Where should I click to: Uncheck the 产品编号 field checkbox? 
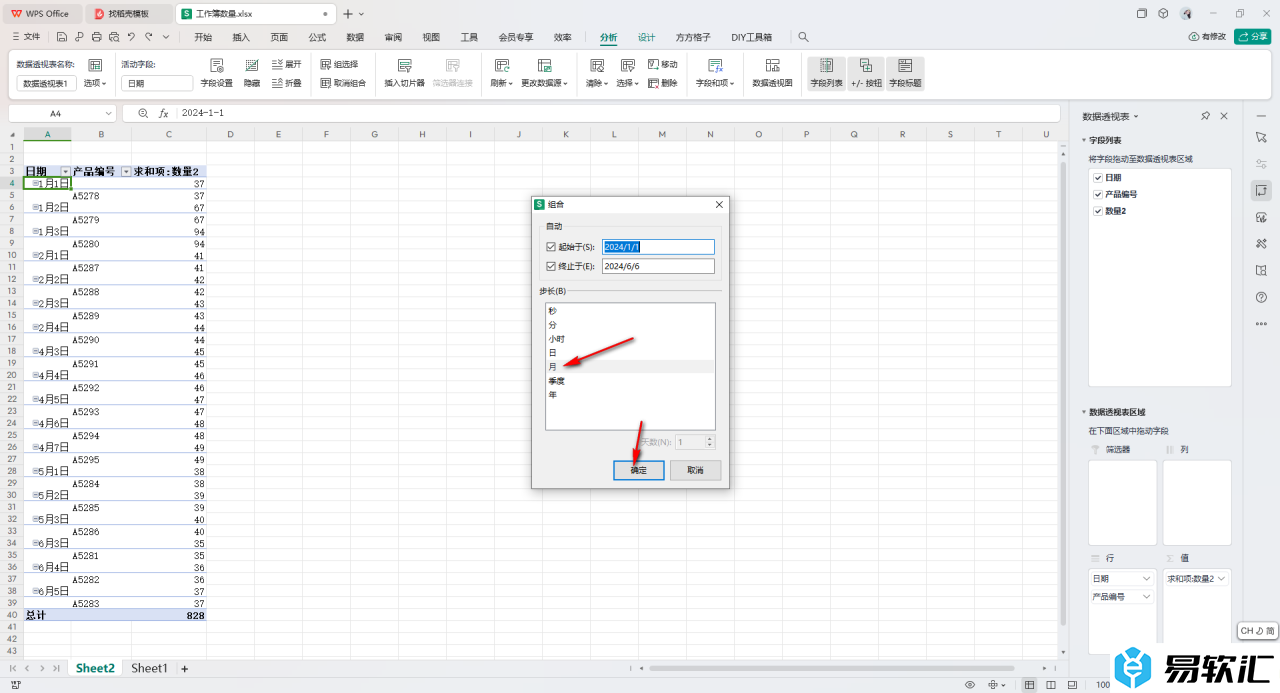pyautogui.click(x=1098, y=194)
